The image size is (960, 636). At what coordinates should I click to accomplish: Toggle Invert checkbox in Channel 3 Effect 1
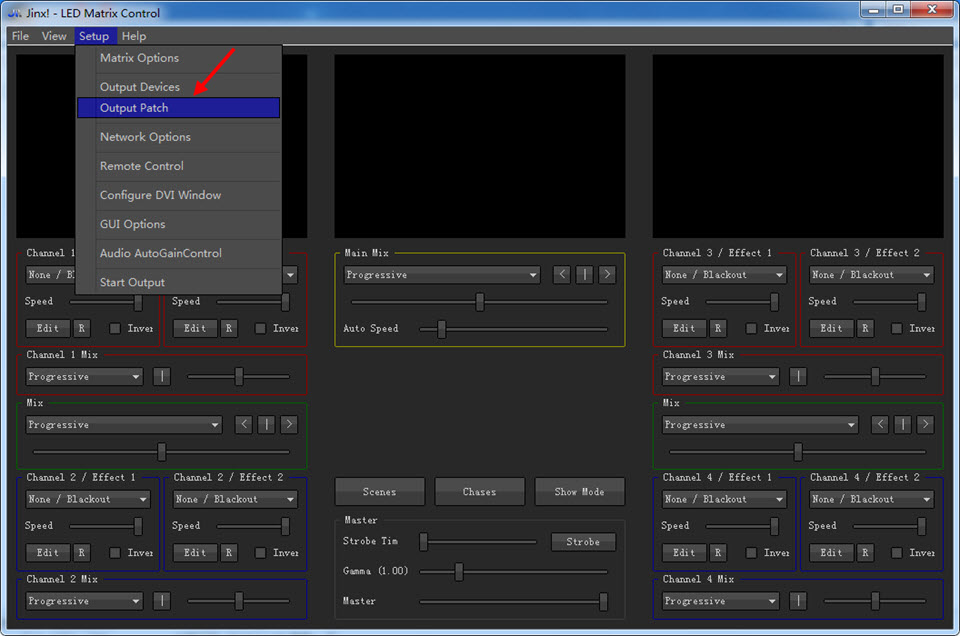click(x=751, y=328)
